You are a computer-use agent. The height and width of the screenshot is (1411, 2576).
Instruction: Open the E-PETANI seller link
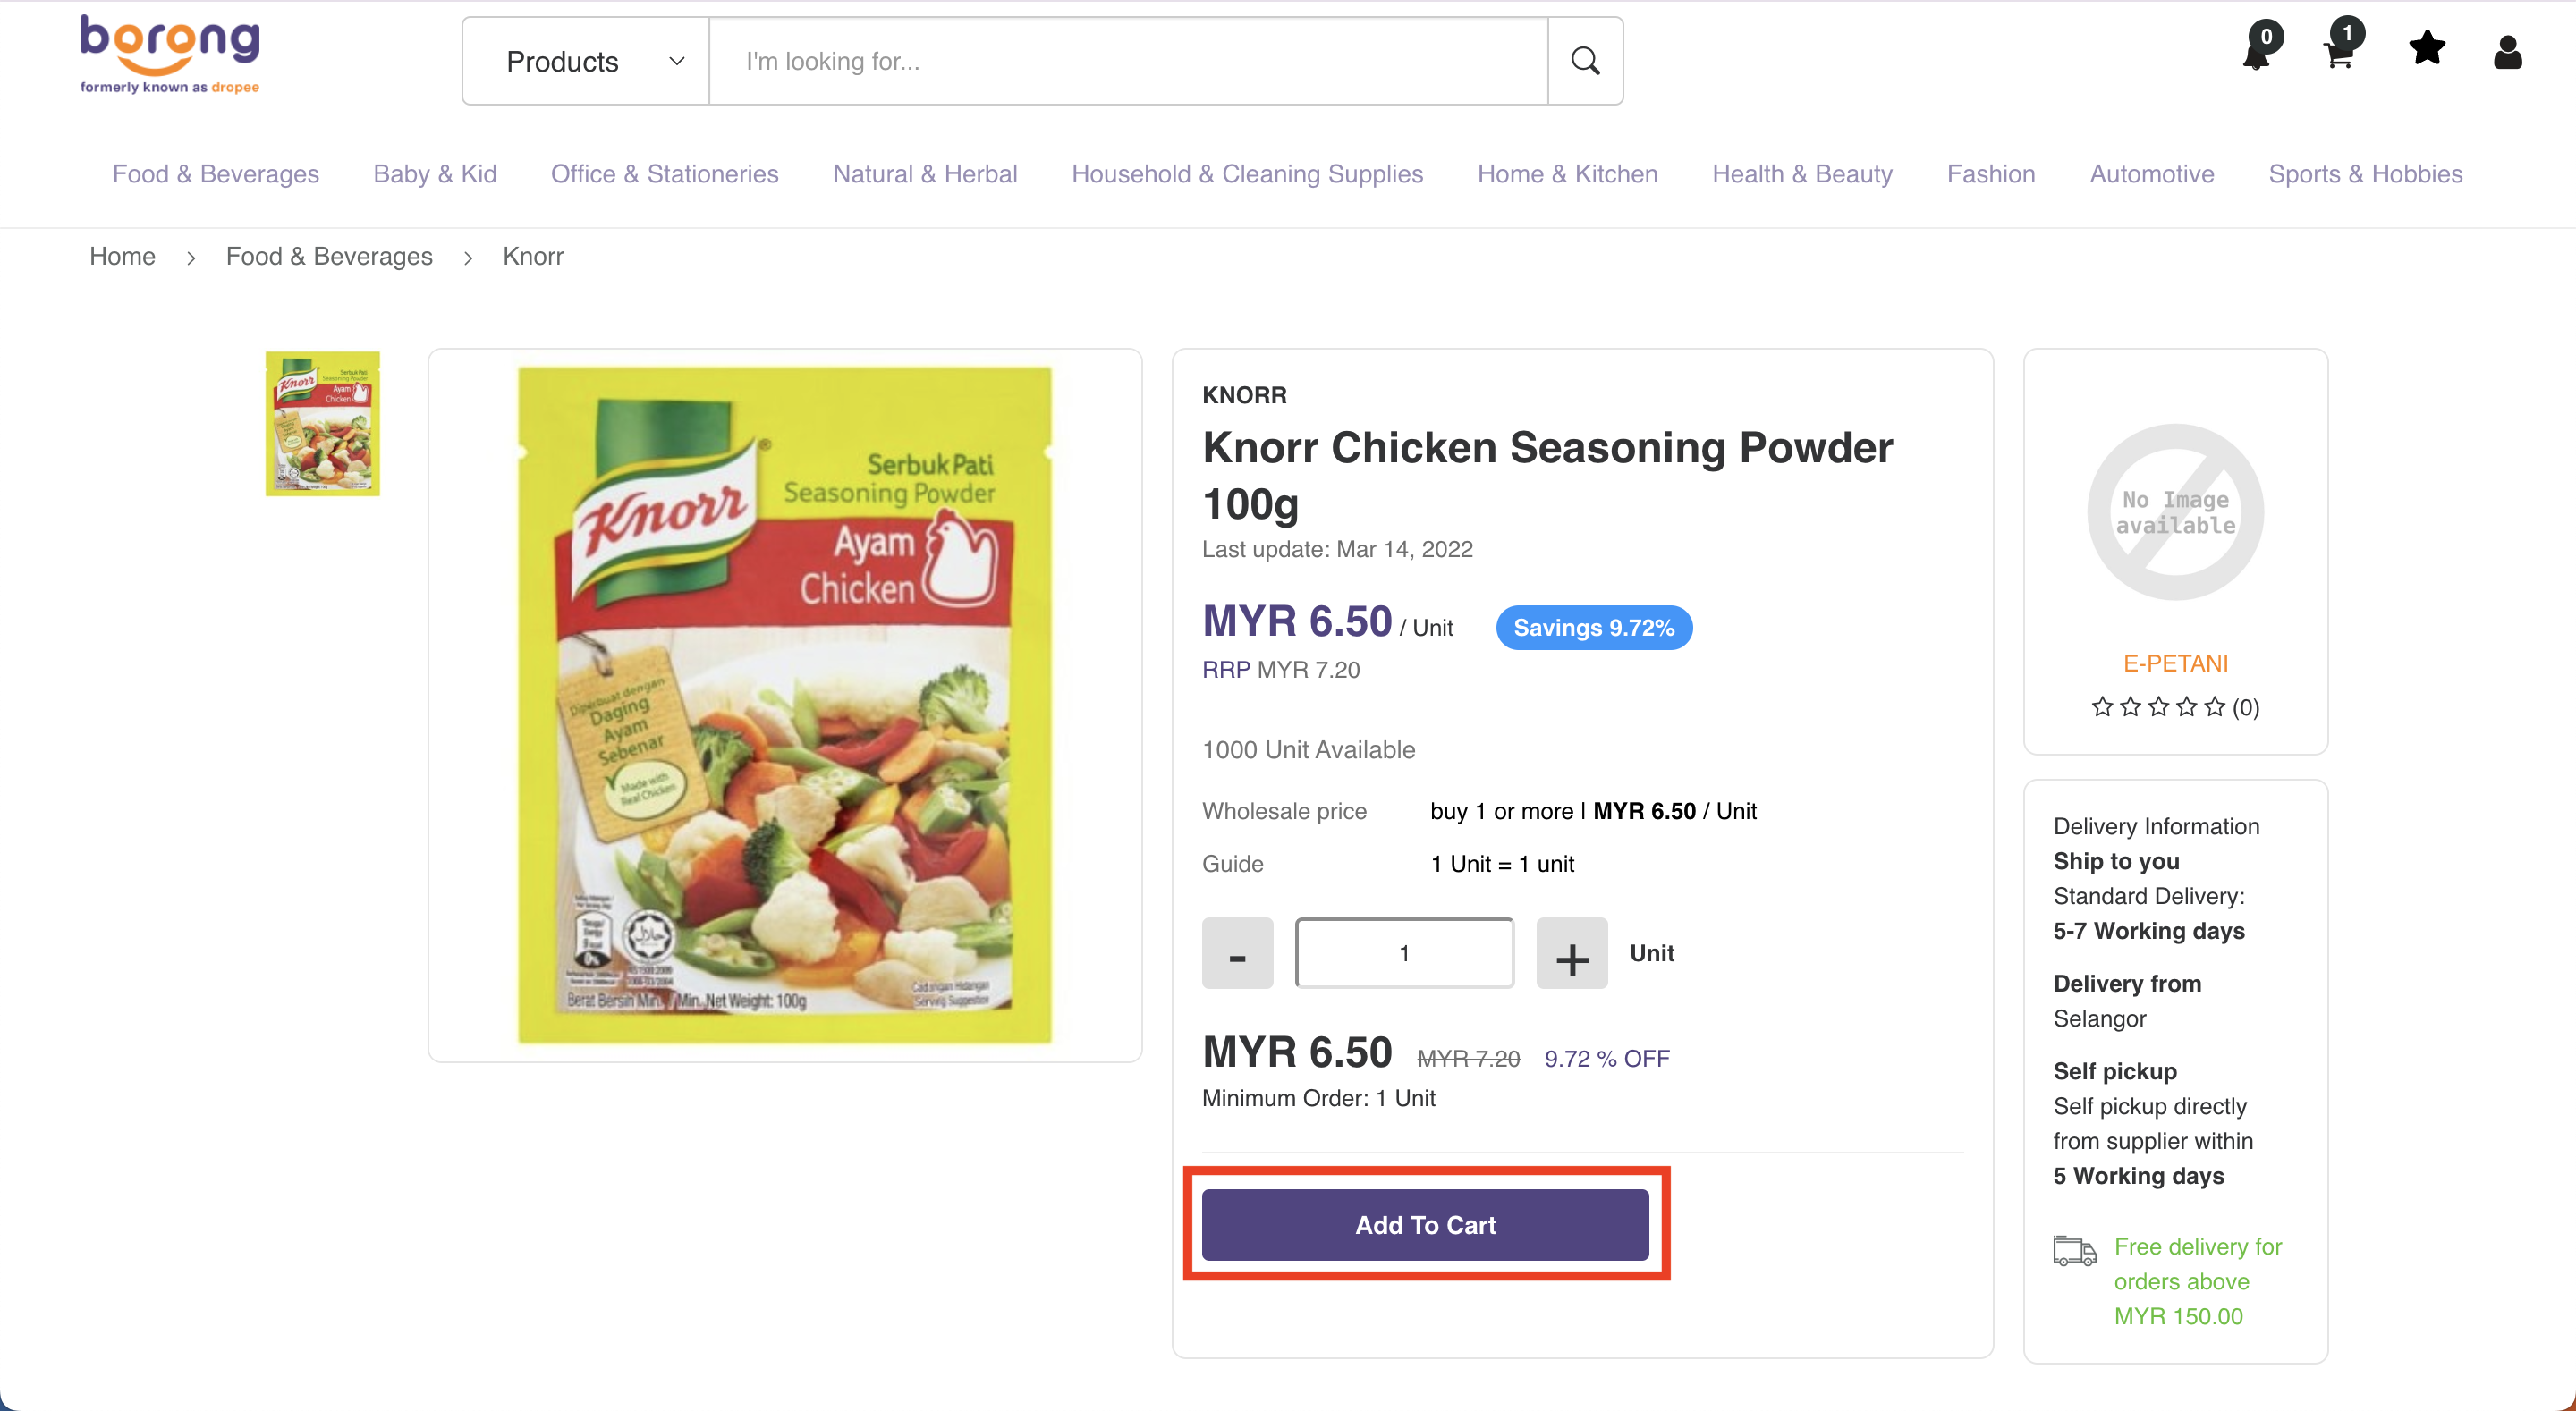[2175, 663]
